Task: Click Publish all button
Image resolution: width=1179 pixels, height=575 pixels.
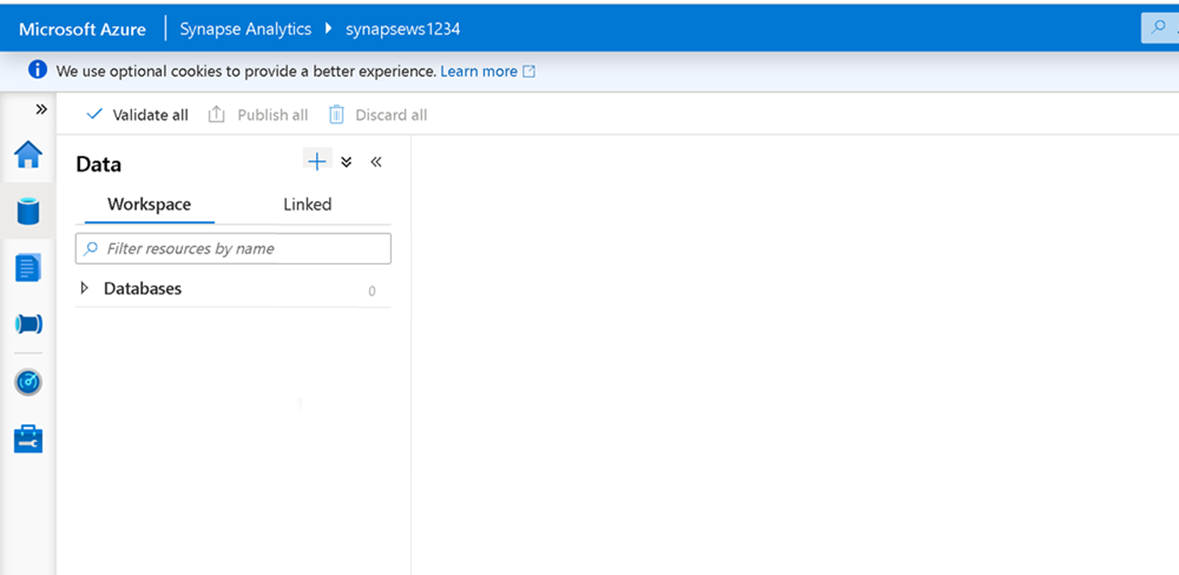Action: [259, 115]
